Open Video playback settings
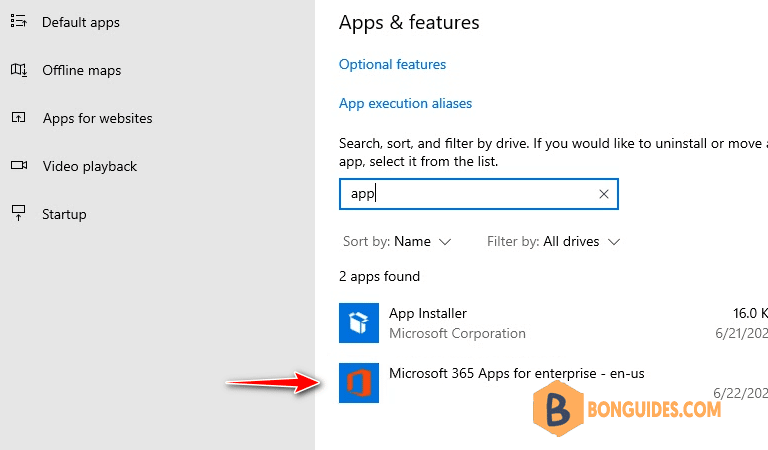Screen dimensions: 768x450 click(90, 166)
